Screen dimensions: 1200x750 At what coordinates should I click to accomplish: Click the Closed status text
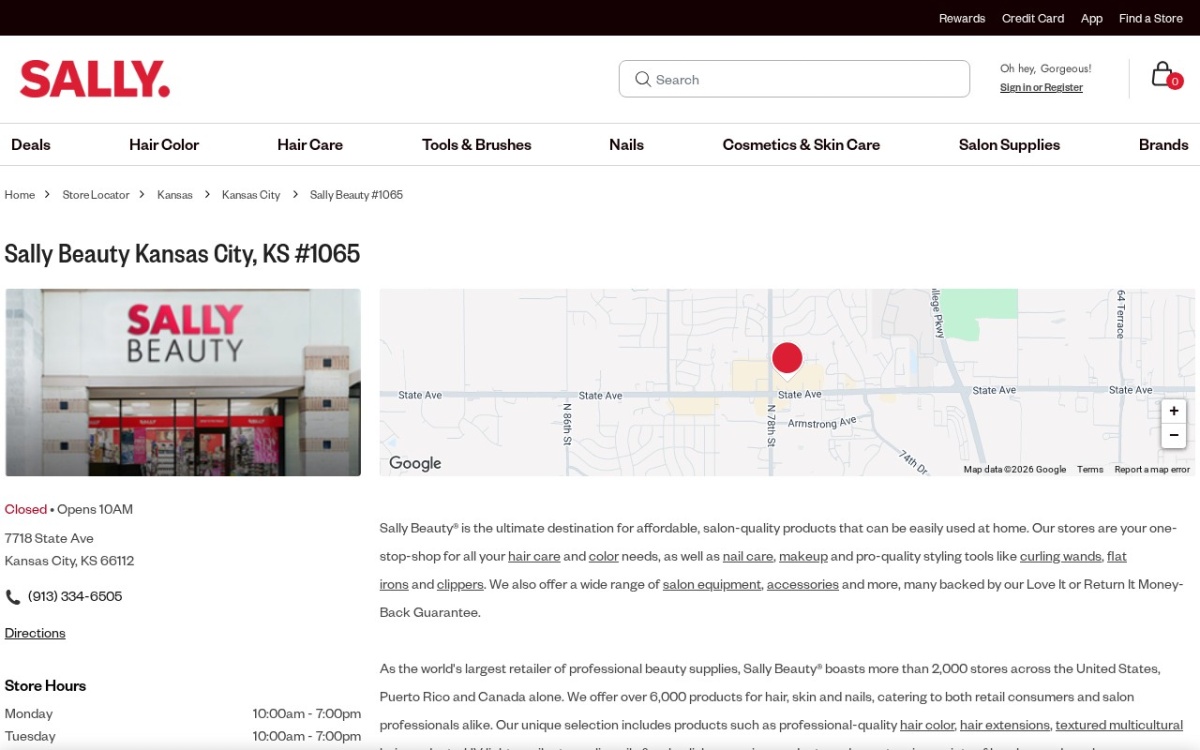pyautogui.click(x=26, y=509)
